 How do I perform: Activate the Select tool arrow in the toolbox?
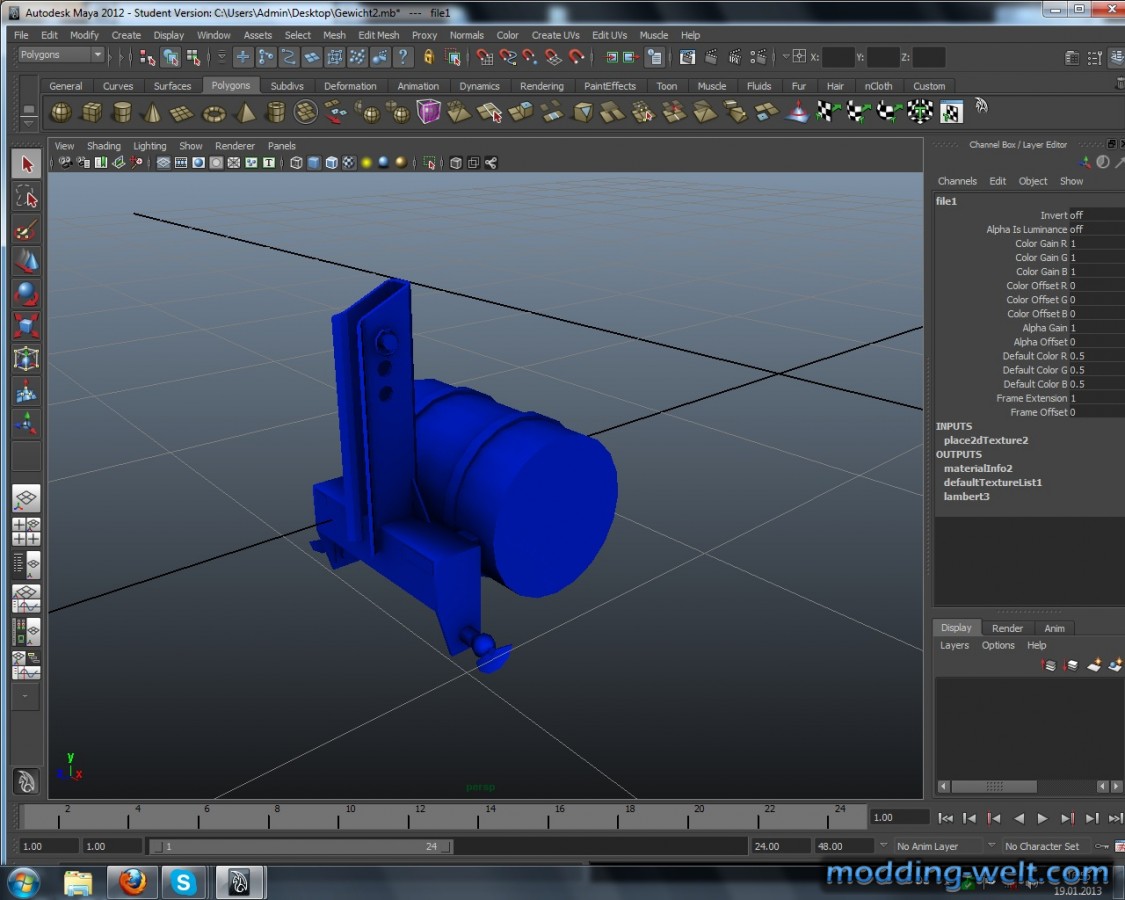point(27,164)
